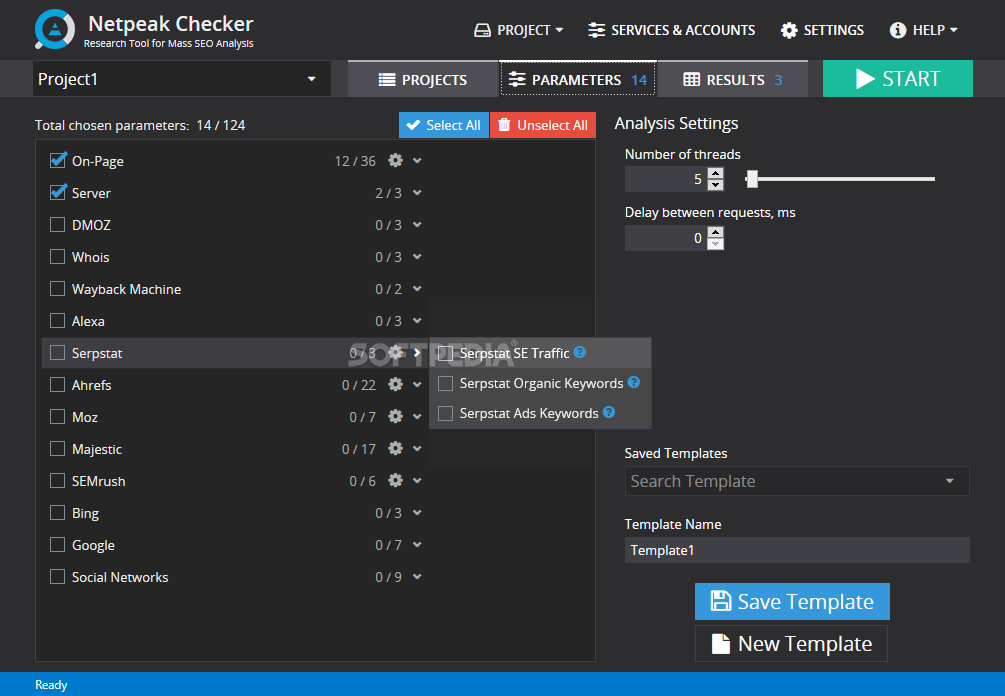Enable the SEMrush checkbox
The width and height of the screenshot is (1005, 696).
pos(58,481)
